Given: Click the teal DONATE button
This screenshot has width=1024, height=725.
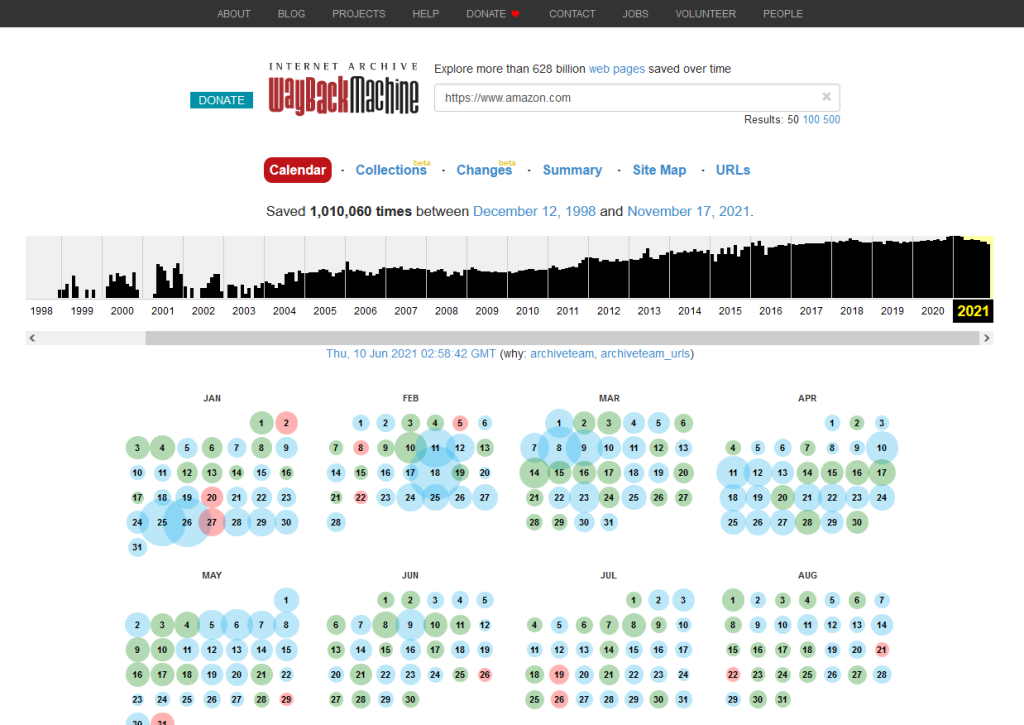Looking at the screenshot, I should [x=221, y=100].
